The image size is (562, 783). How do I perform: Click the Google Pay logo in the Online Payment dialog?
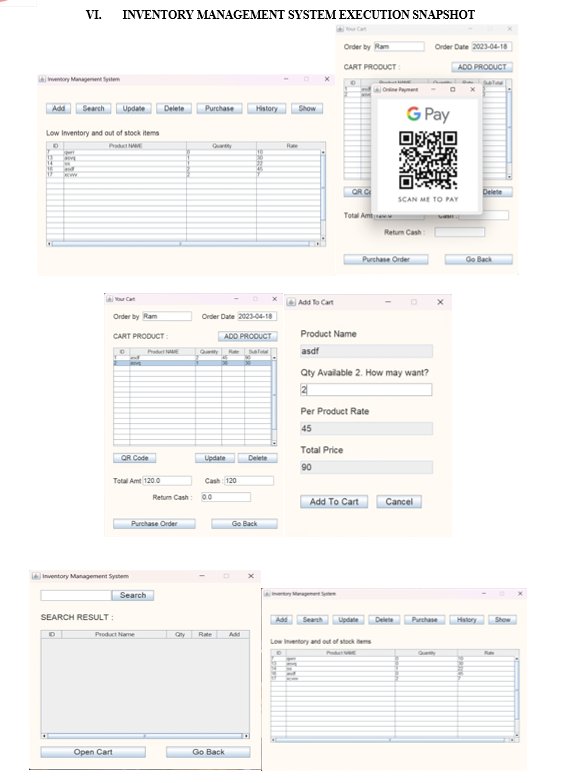tap(428, 114)
